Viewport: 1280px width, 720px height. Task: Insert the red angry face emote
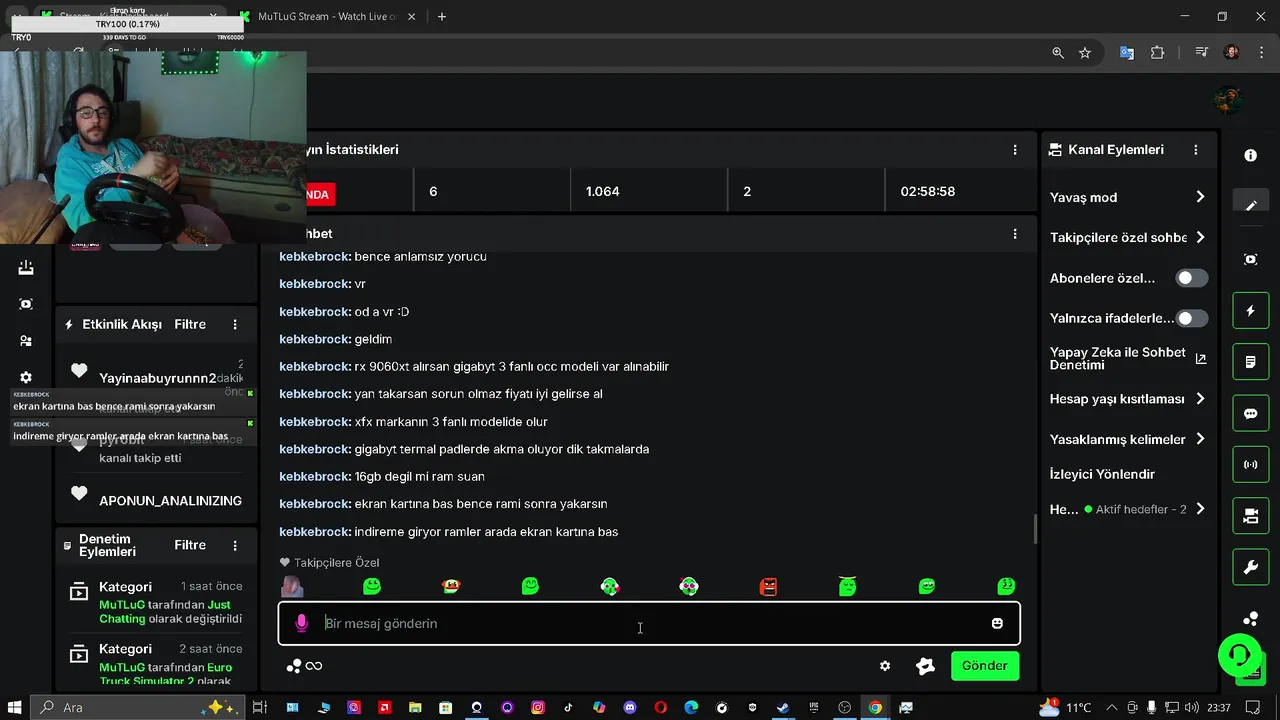(768, 586)
